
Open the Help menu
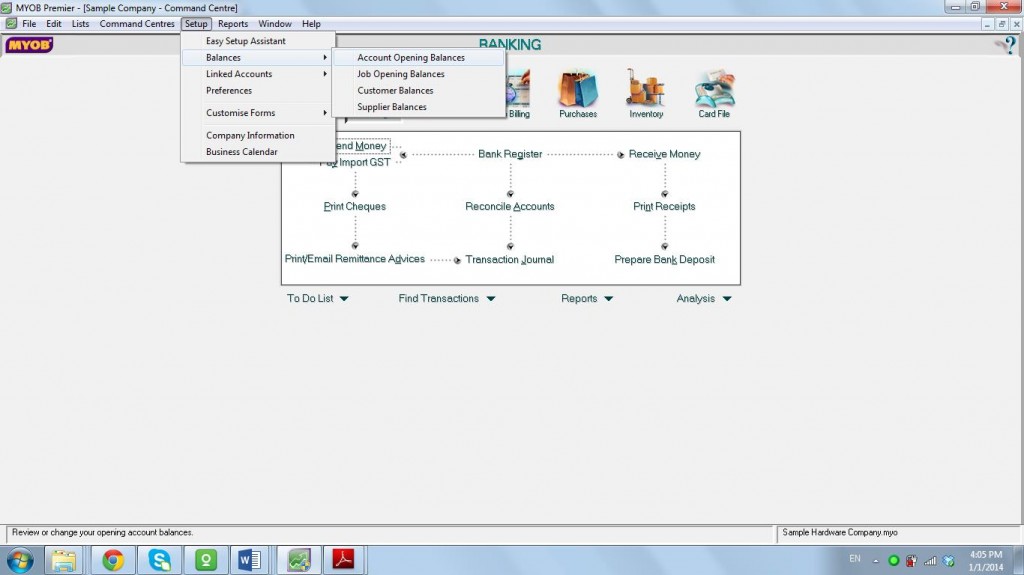(x=311, y=24)
